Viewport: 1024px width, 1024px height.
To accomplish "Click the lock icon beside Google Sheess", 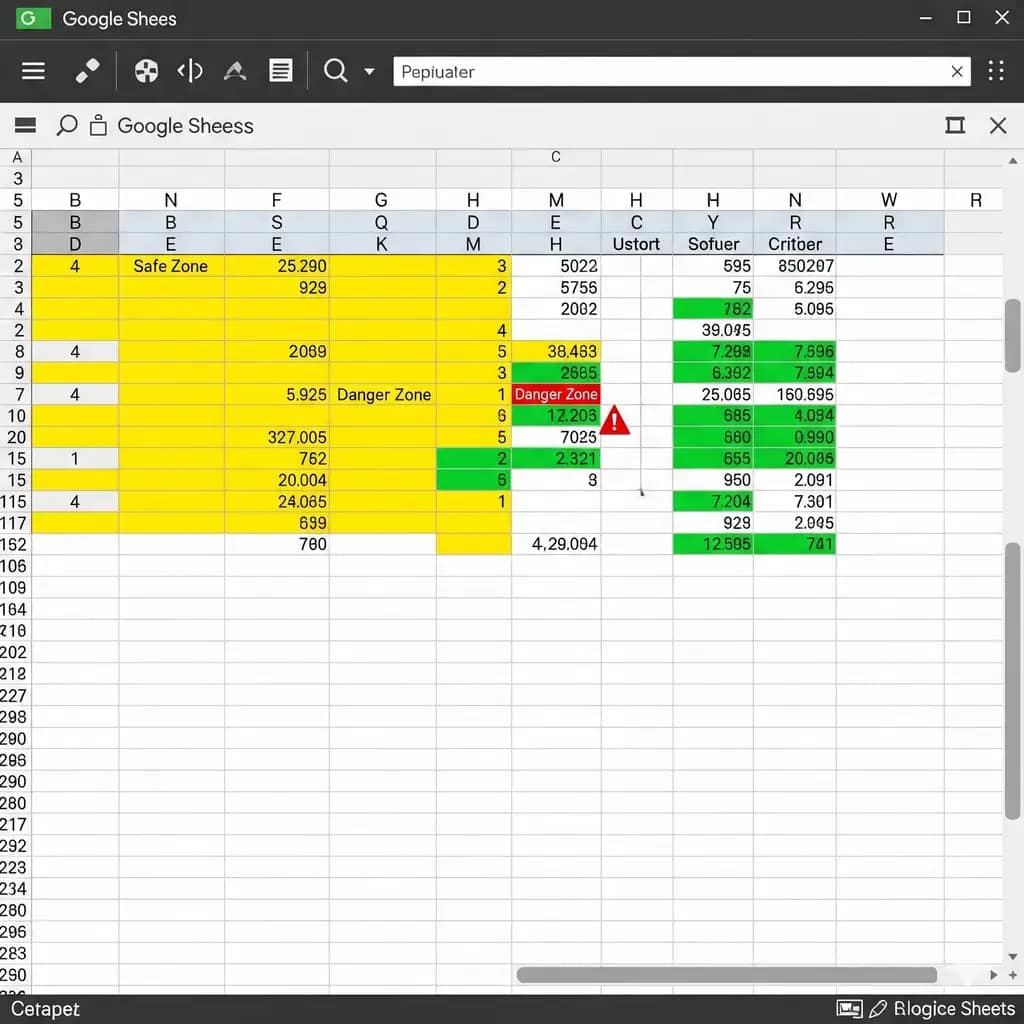I will click(x=96, y=125).
